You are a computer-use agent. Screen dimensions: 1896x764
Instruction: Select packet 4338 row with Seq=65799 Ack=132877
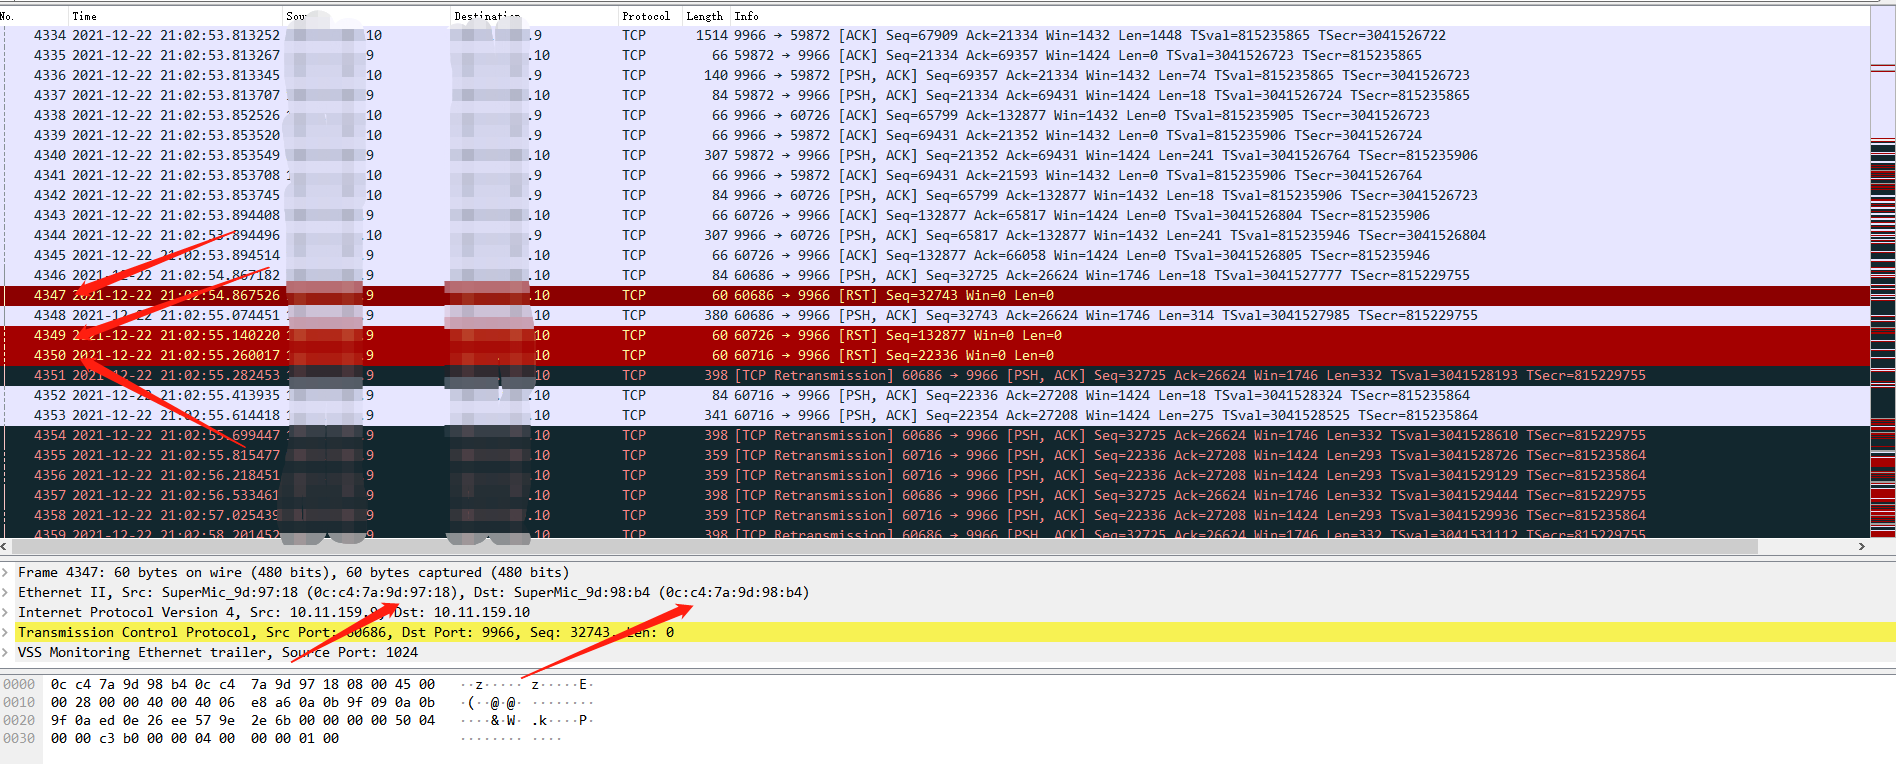click(x=935, y=116)
